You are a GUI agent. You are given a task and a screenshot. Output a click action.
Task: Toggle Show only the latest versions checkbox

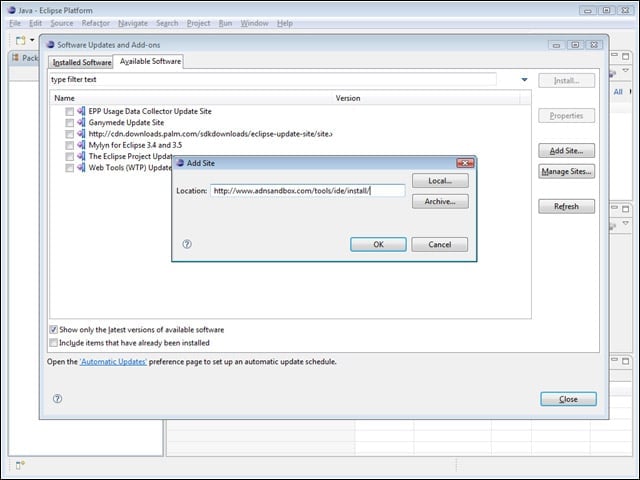click(x=53, y=329)
